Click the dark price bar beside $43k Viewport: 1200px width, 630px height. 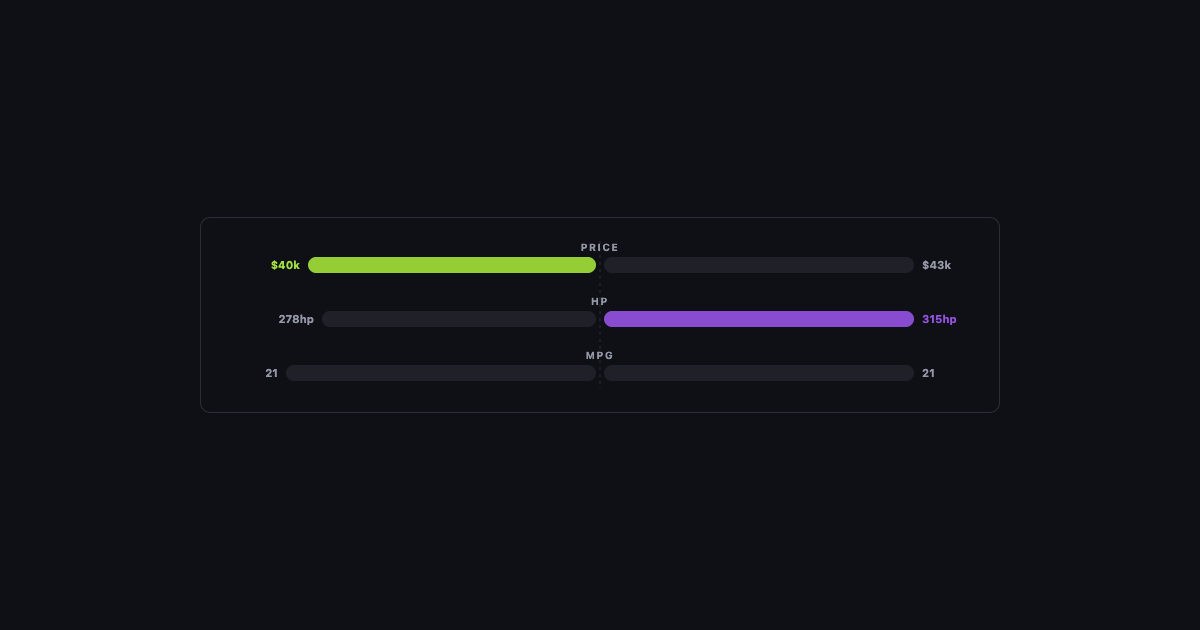point(759,265)
